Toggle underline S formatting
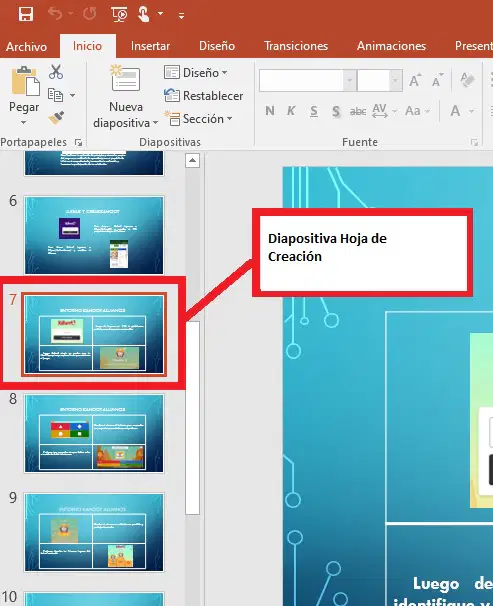The height and width of the screenshot is (606, 493). [x=314, y=111]
